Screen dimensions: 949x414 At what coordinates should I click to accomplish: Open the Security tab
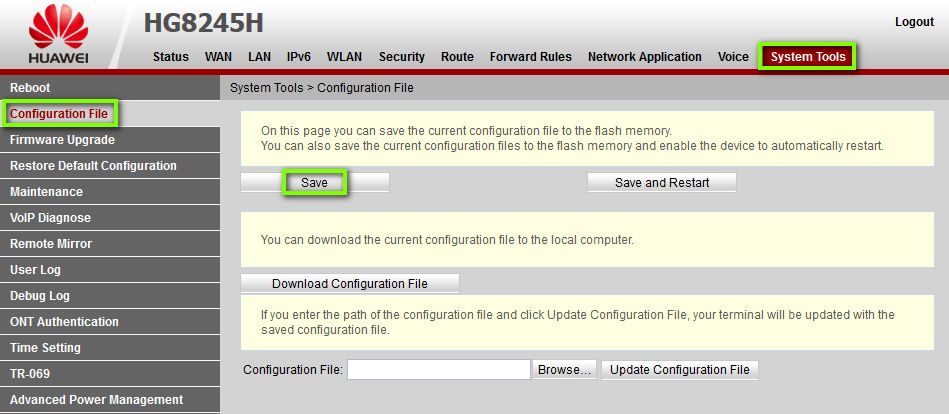[401, 57]
